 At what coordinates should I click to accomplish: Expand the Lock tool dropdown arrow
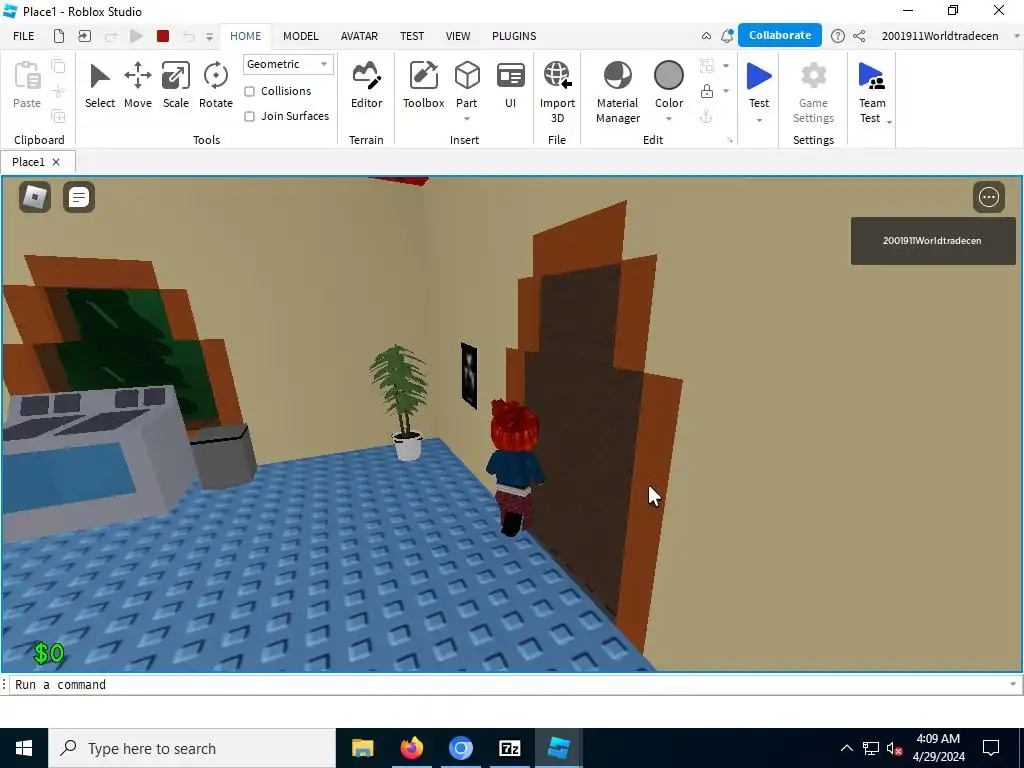tap(726, 91)
